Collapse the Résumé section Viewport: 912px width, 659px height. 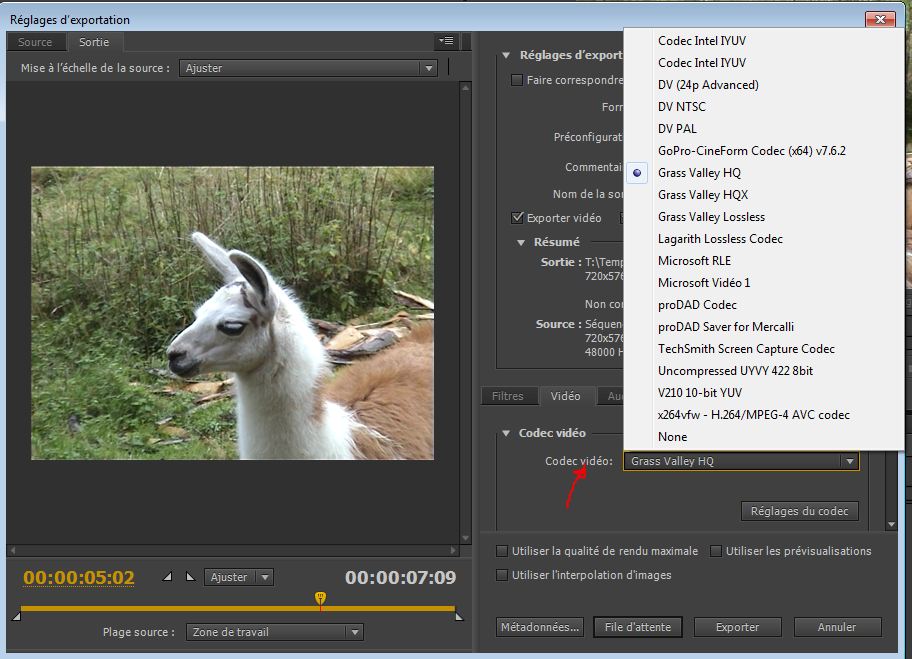521,242
